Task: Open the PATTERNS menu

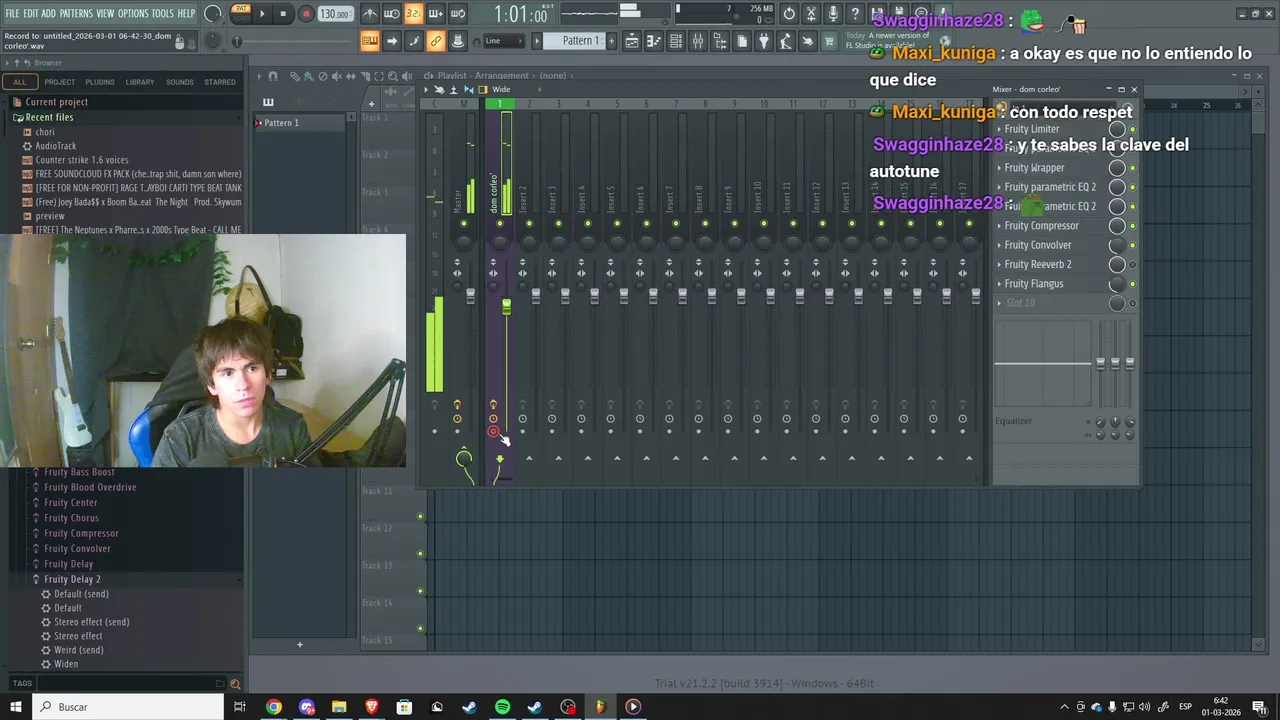Action: coord(76,13)
